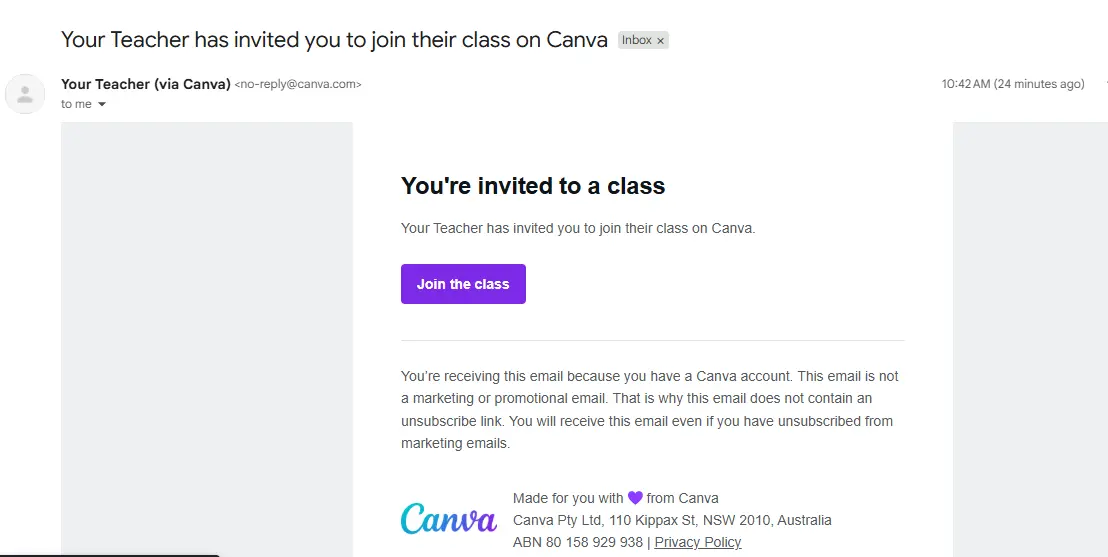Click the ABN 80 158 929 938 text
Image resolution: width=1108 pixels, height=557 pixels.
coord(578,542)
